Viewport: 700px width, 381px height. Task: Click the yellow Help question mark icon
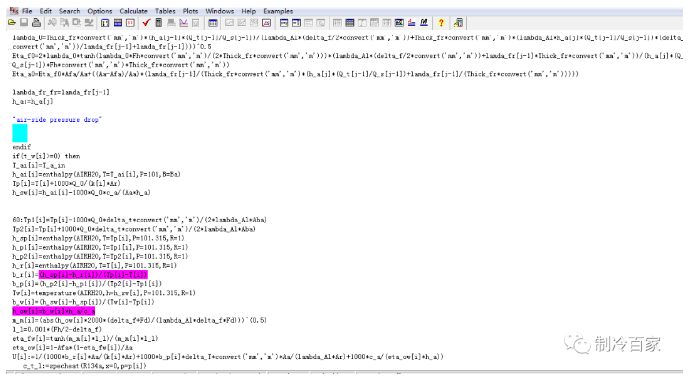tap(441, 22)
